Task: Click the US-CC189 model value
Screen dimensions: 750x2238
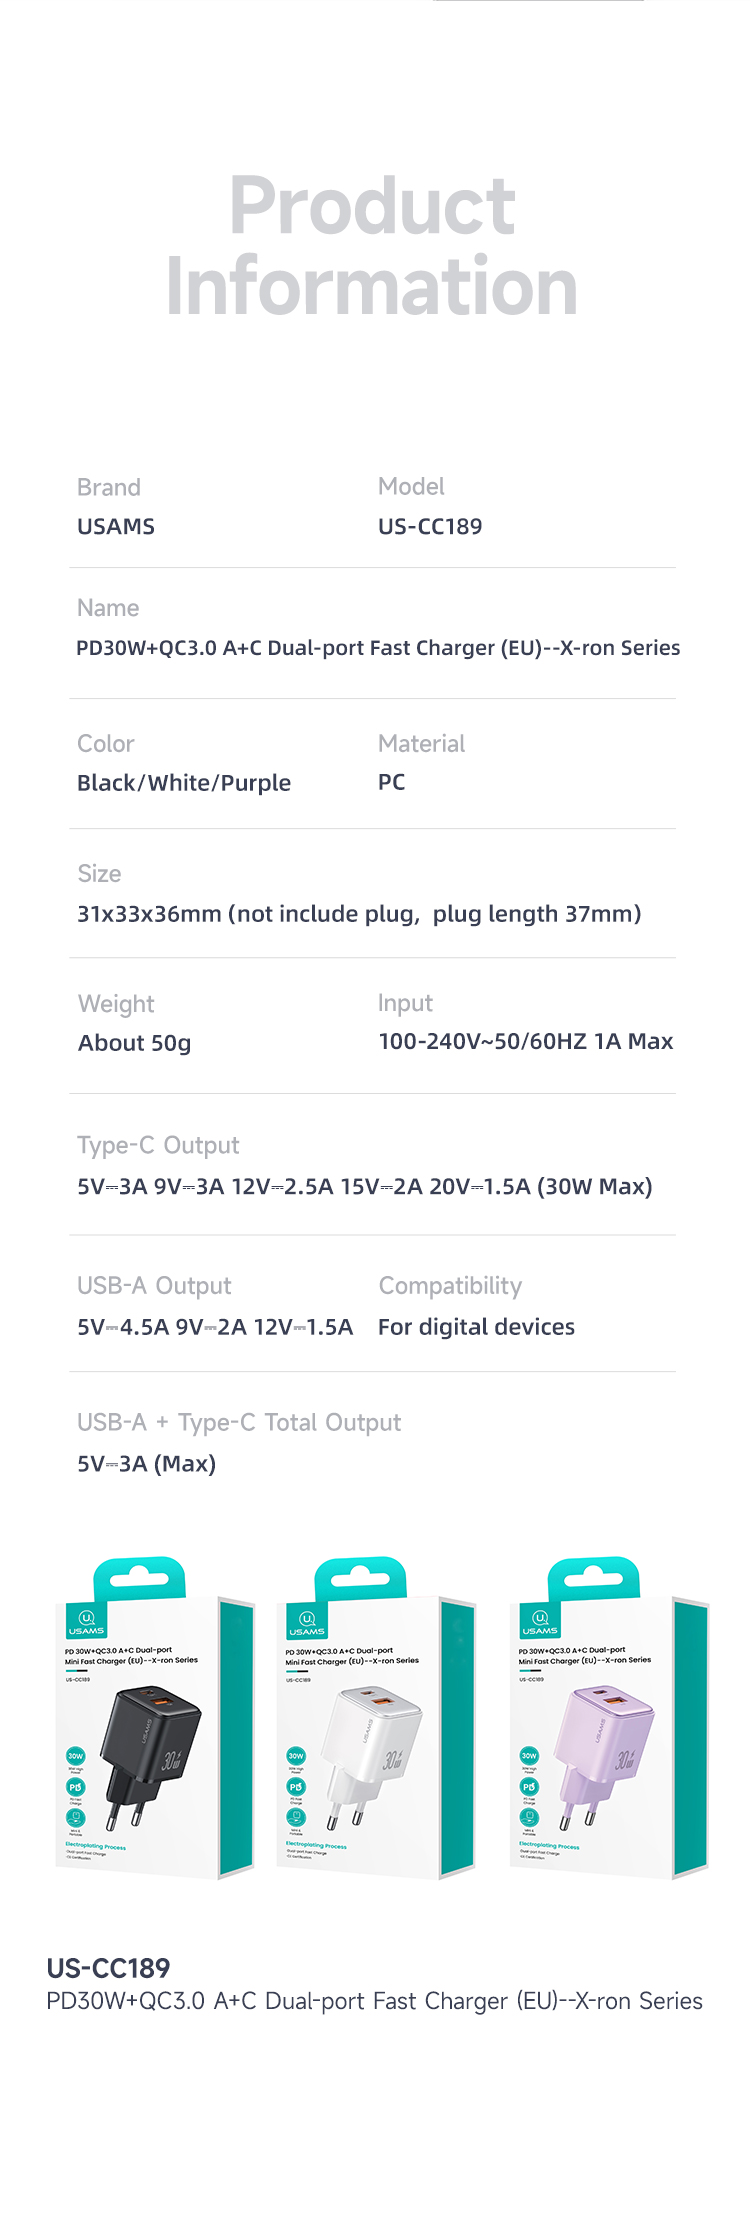Action: [430, 526]
